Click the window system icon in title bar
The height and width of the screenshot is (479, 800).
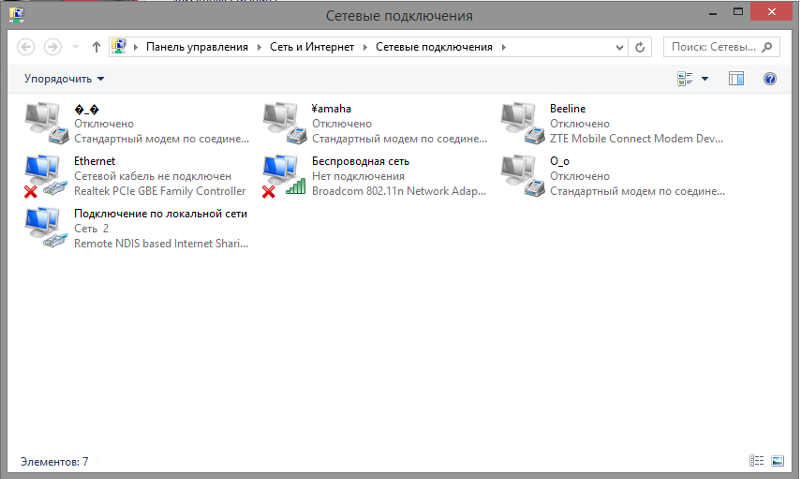[16, 15]
